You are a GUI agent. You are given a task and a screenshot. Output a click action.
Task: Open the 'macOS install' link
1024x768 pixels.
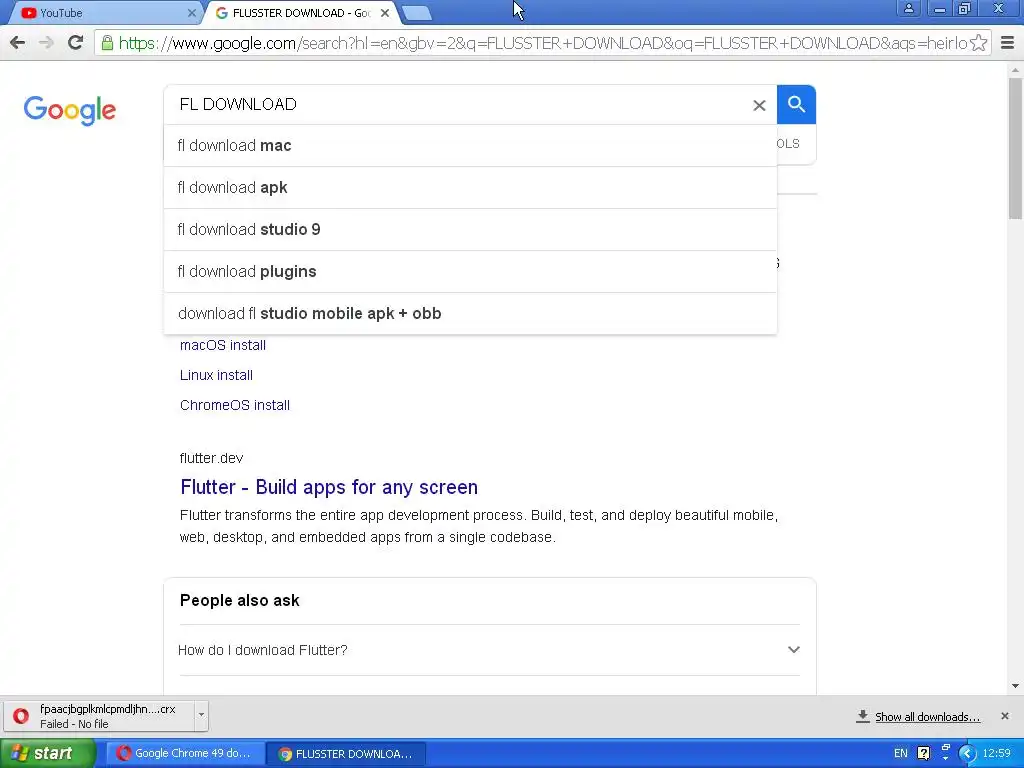pyautogui.click(x=223, y=345)
